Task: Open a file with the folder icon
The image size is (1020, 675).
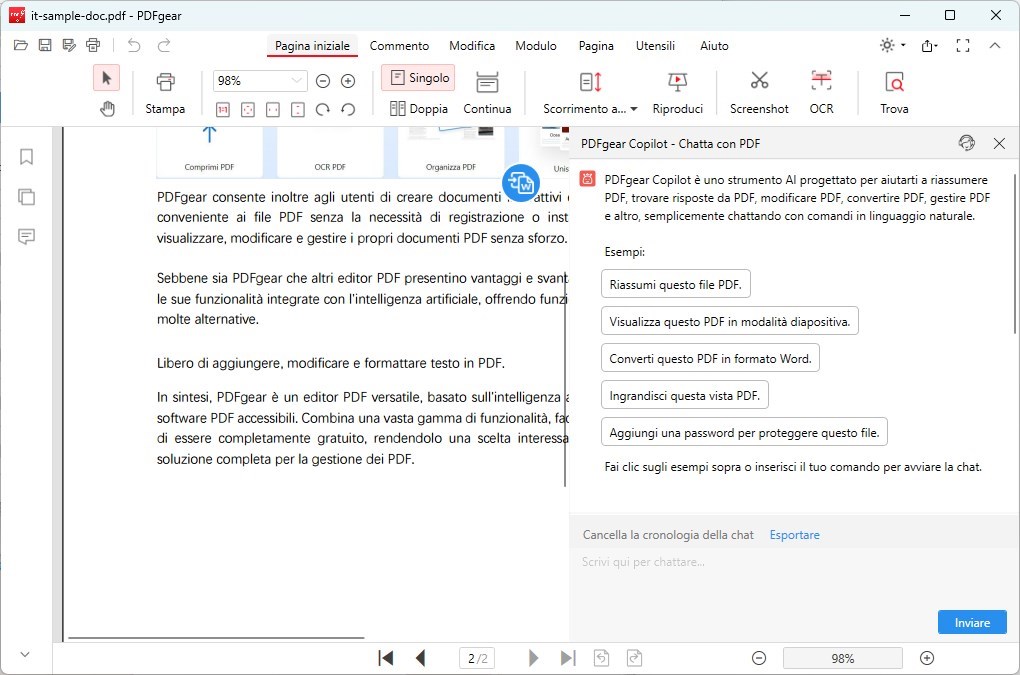Action: 21,45
